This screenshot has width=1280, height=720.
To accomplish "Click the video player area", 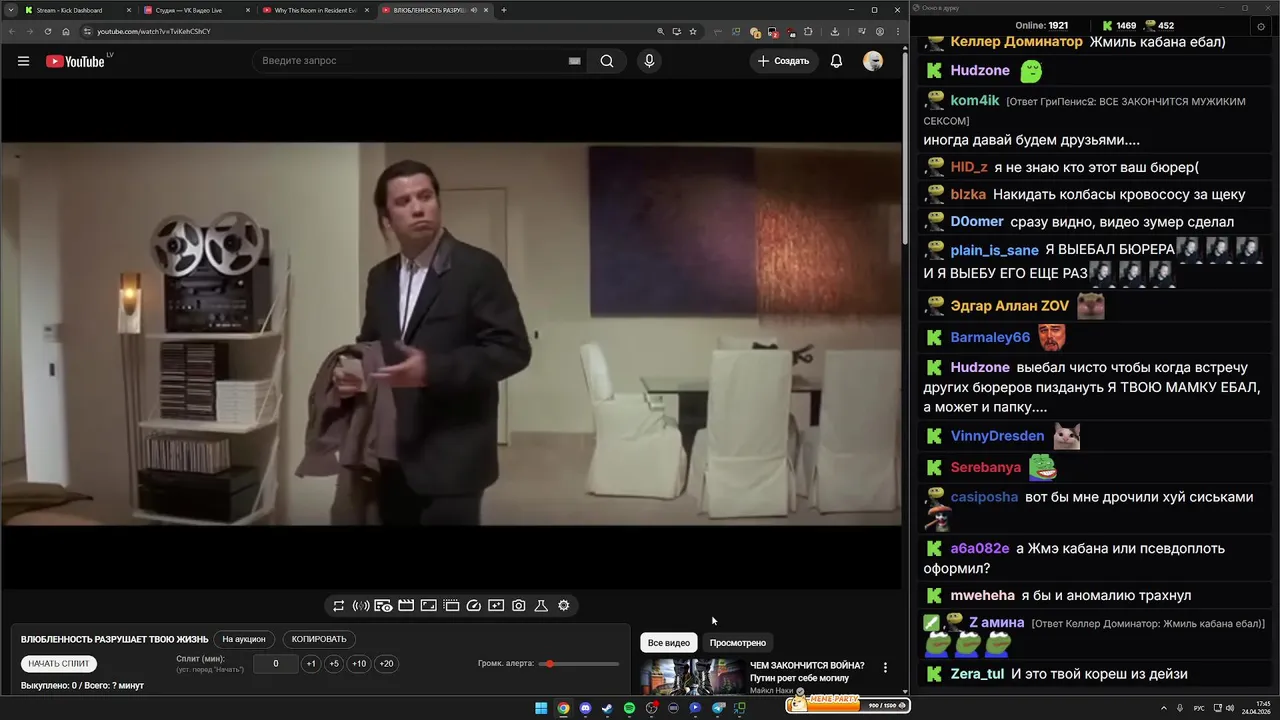I will [451, 334].
